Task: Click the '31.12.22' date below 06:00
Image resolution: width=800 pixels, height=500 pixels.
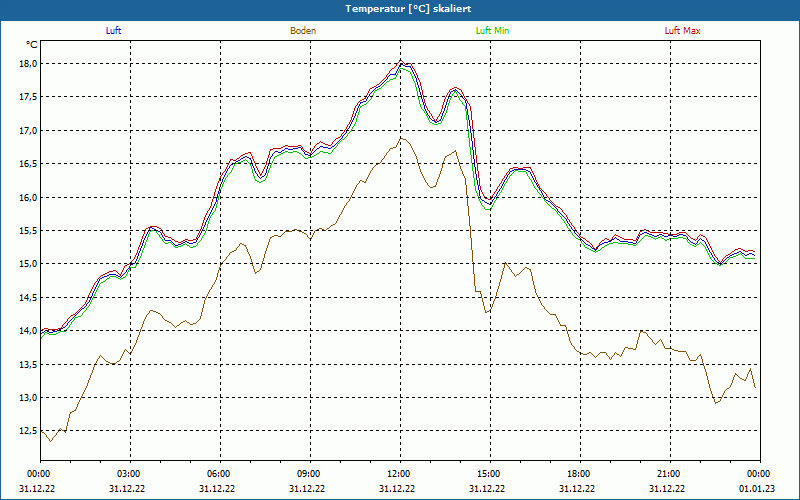Action: [216, 489]
